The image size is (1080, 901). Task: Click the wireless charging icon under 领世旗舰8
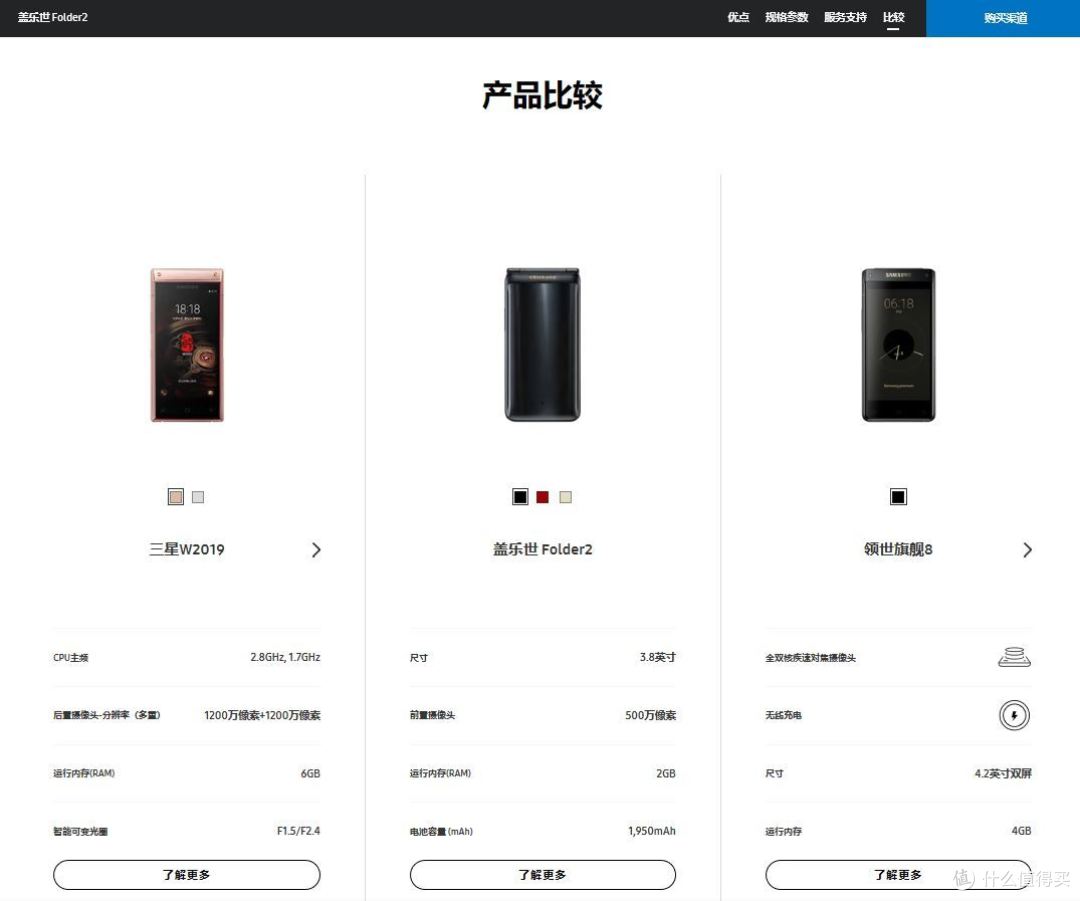pyautogui.click(x=1014, y=715)
